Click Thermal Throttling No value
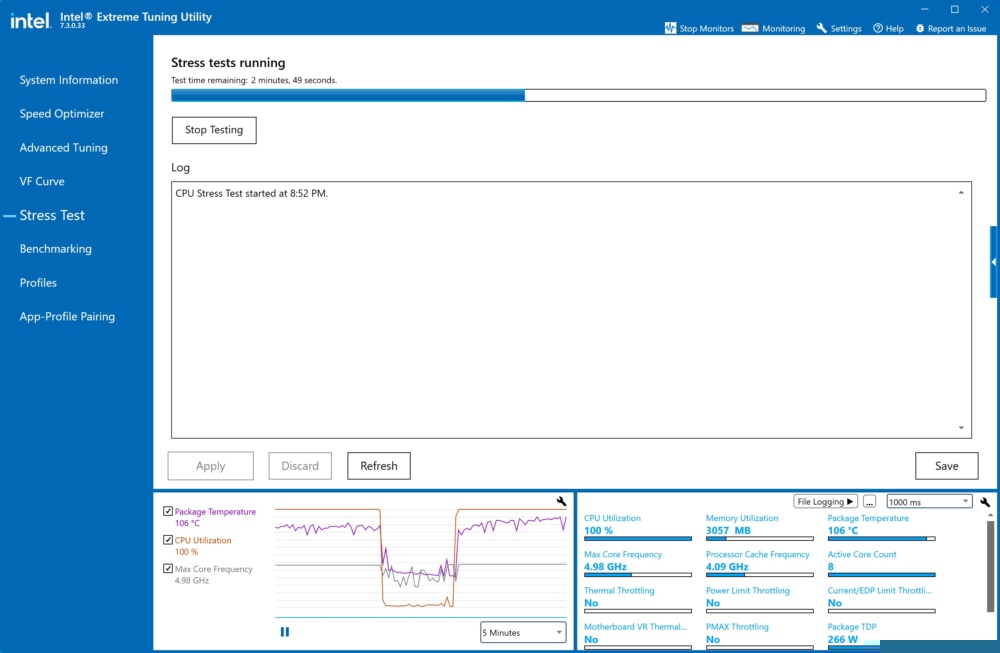Viewport: 1000px width, 653px height. point(591,603)
